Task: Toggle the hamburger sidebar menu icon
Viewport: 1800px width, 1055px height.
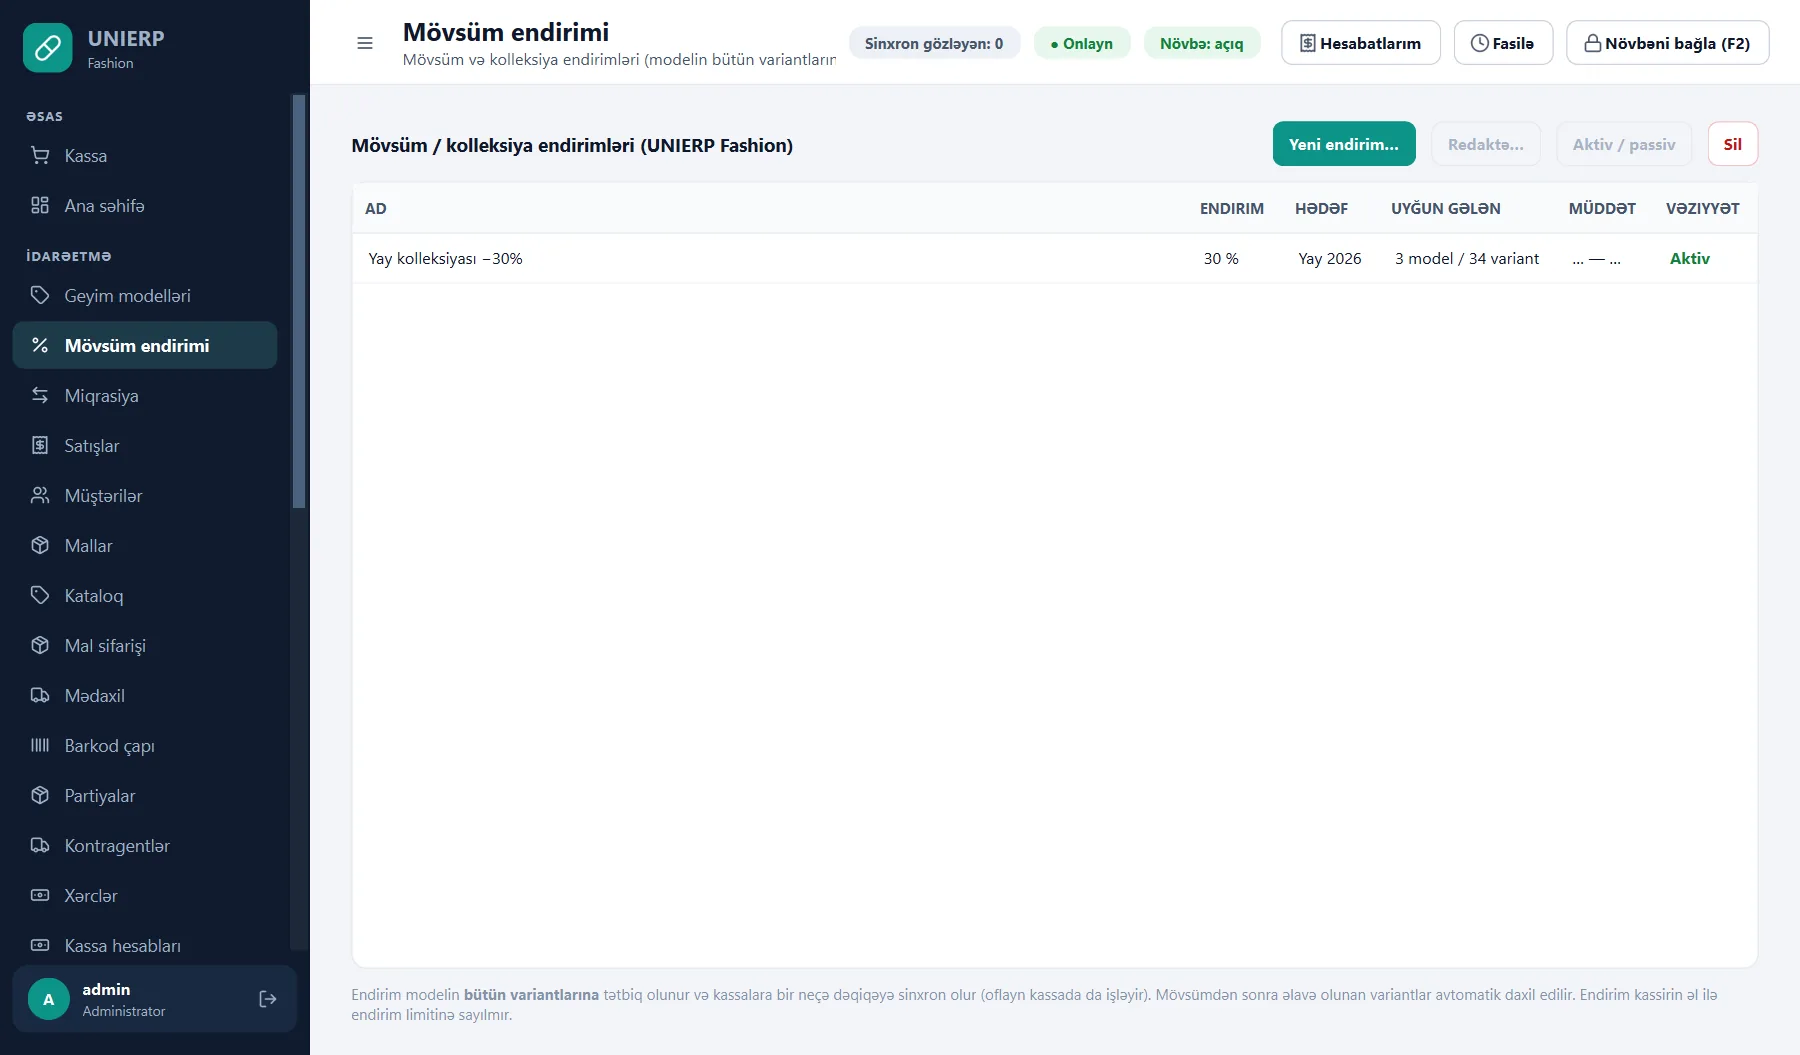Action: [x=365, y=43]
